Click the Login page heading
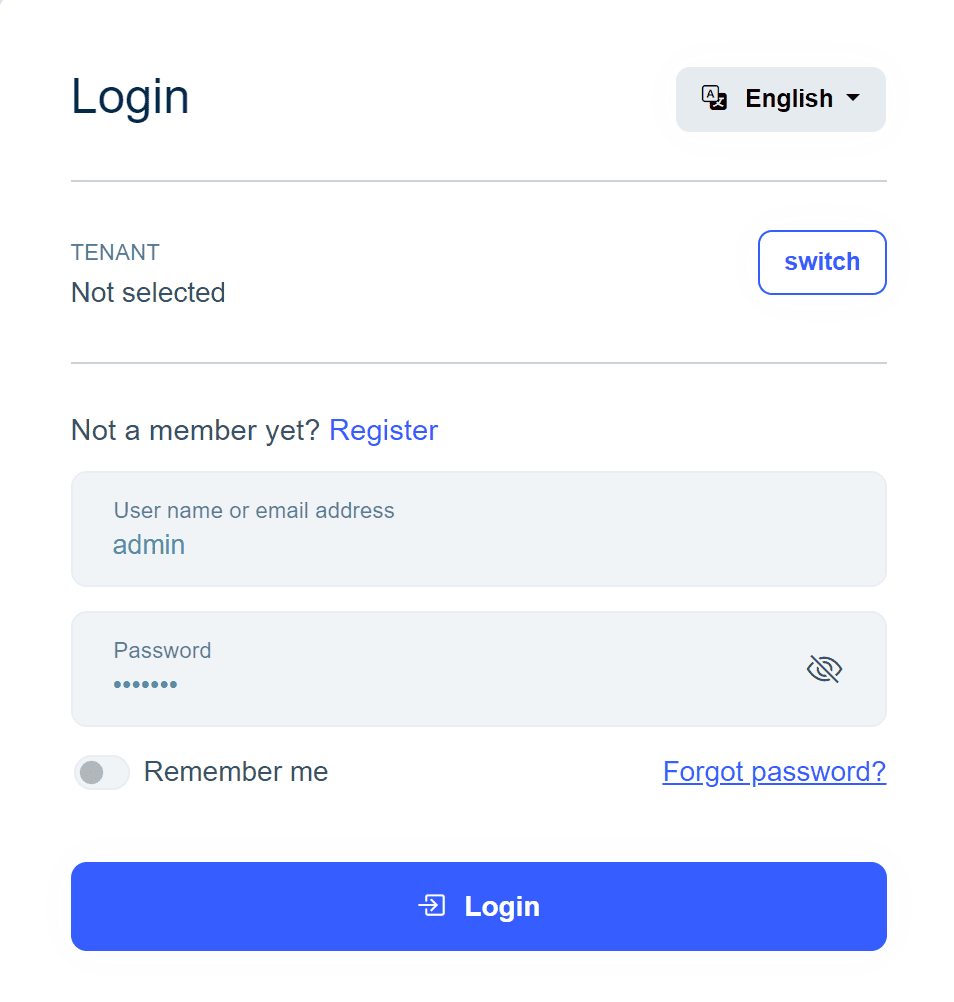 [129, 95]
